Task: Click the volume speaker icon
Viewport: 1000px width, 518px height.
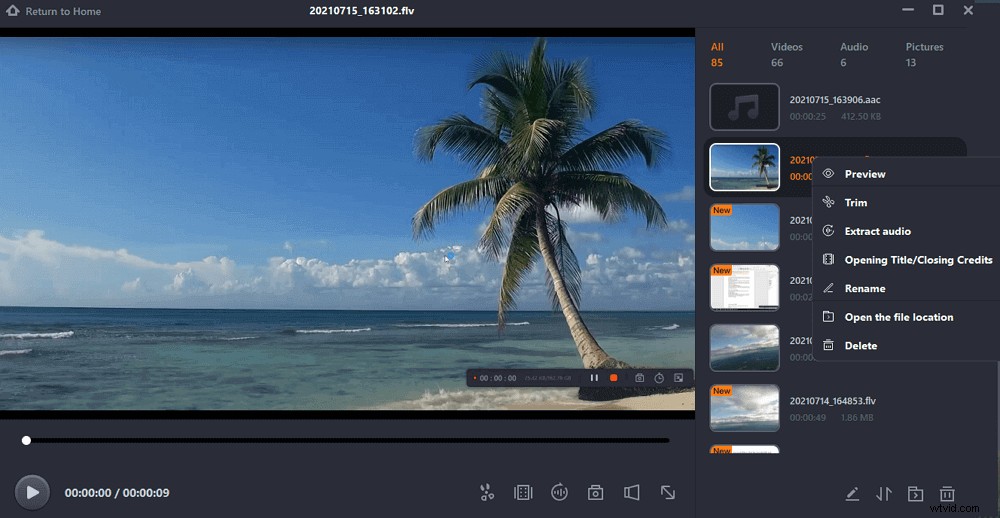Action: (631, 492)
